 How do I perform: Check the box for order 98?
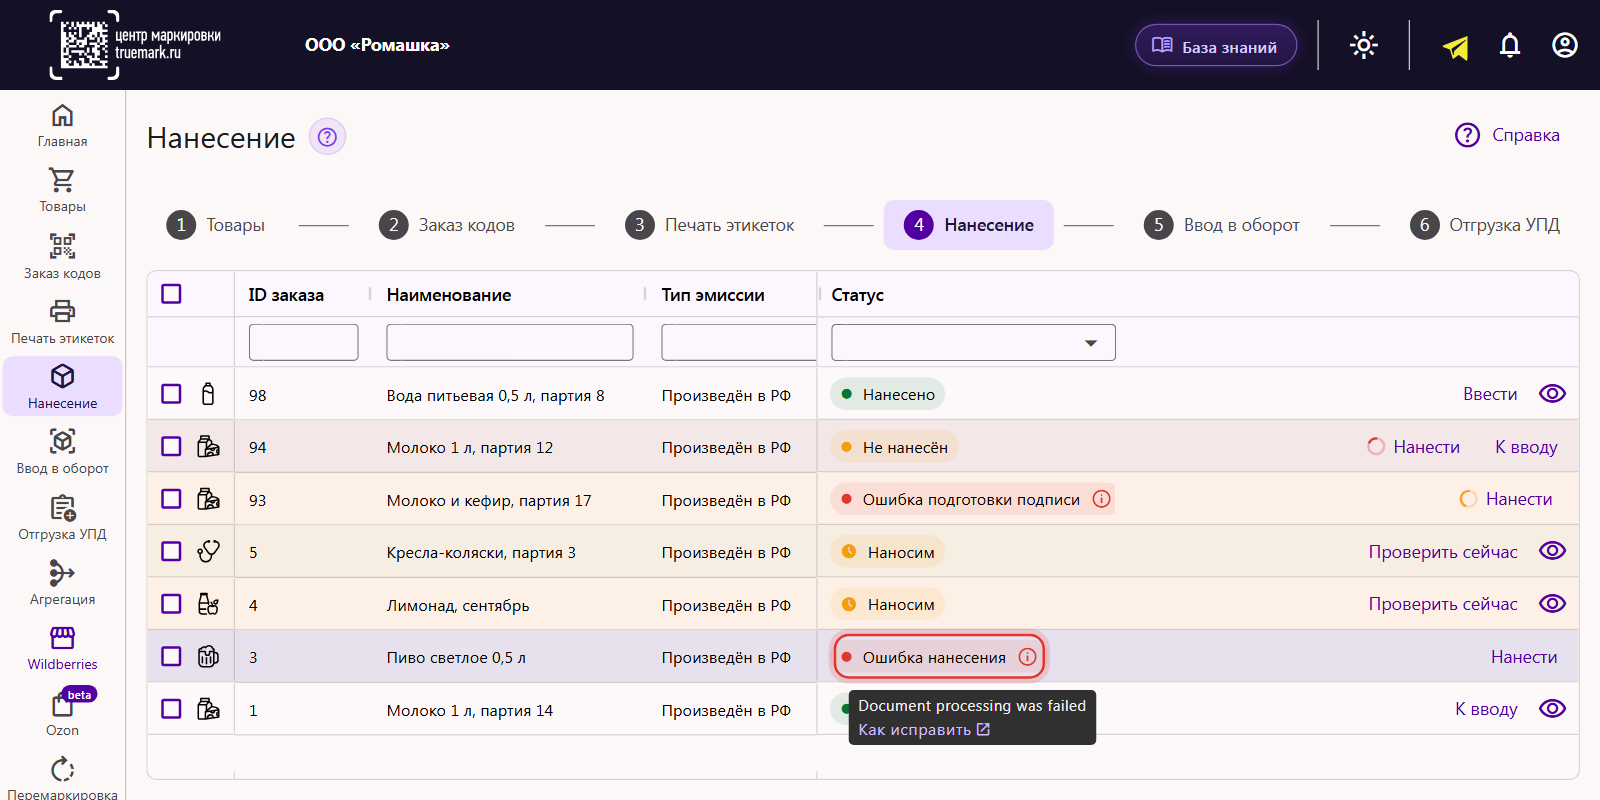point(171,394)
